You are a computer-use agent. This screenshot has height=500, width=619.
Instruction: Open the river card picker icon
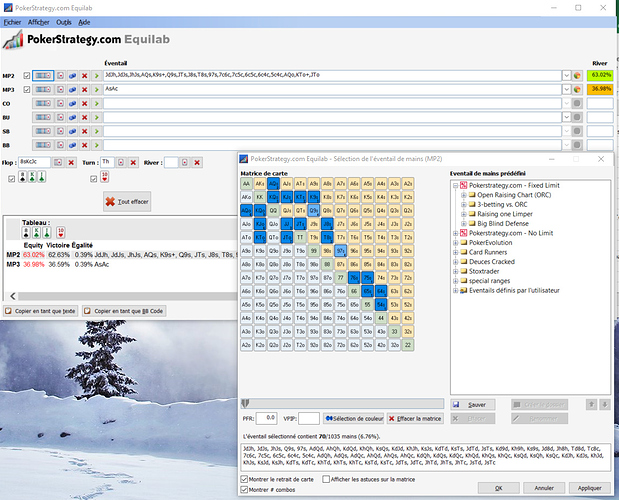pyautogui.click(x=184, y=162)
